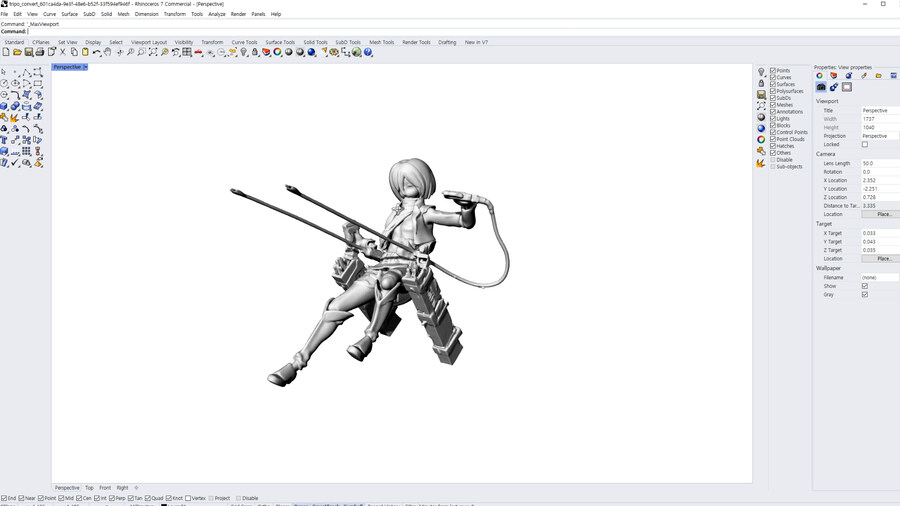Click the four viewports grid icon

point(187,52)
